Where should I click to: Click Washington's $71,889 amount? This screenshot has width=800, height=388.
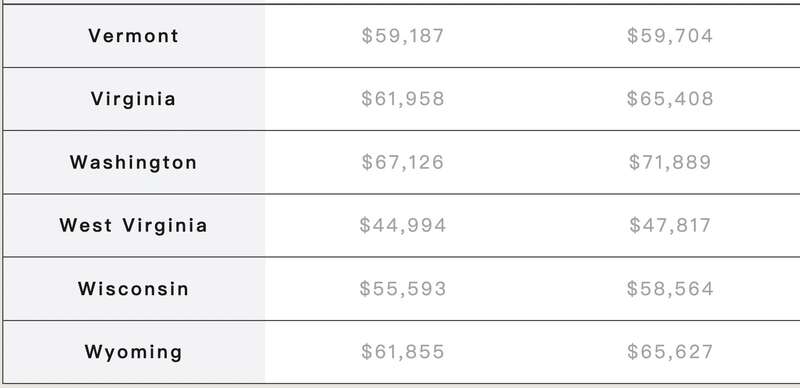pyautogui.click(x=670, y=162)
